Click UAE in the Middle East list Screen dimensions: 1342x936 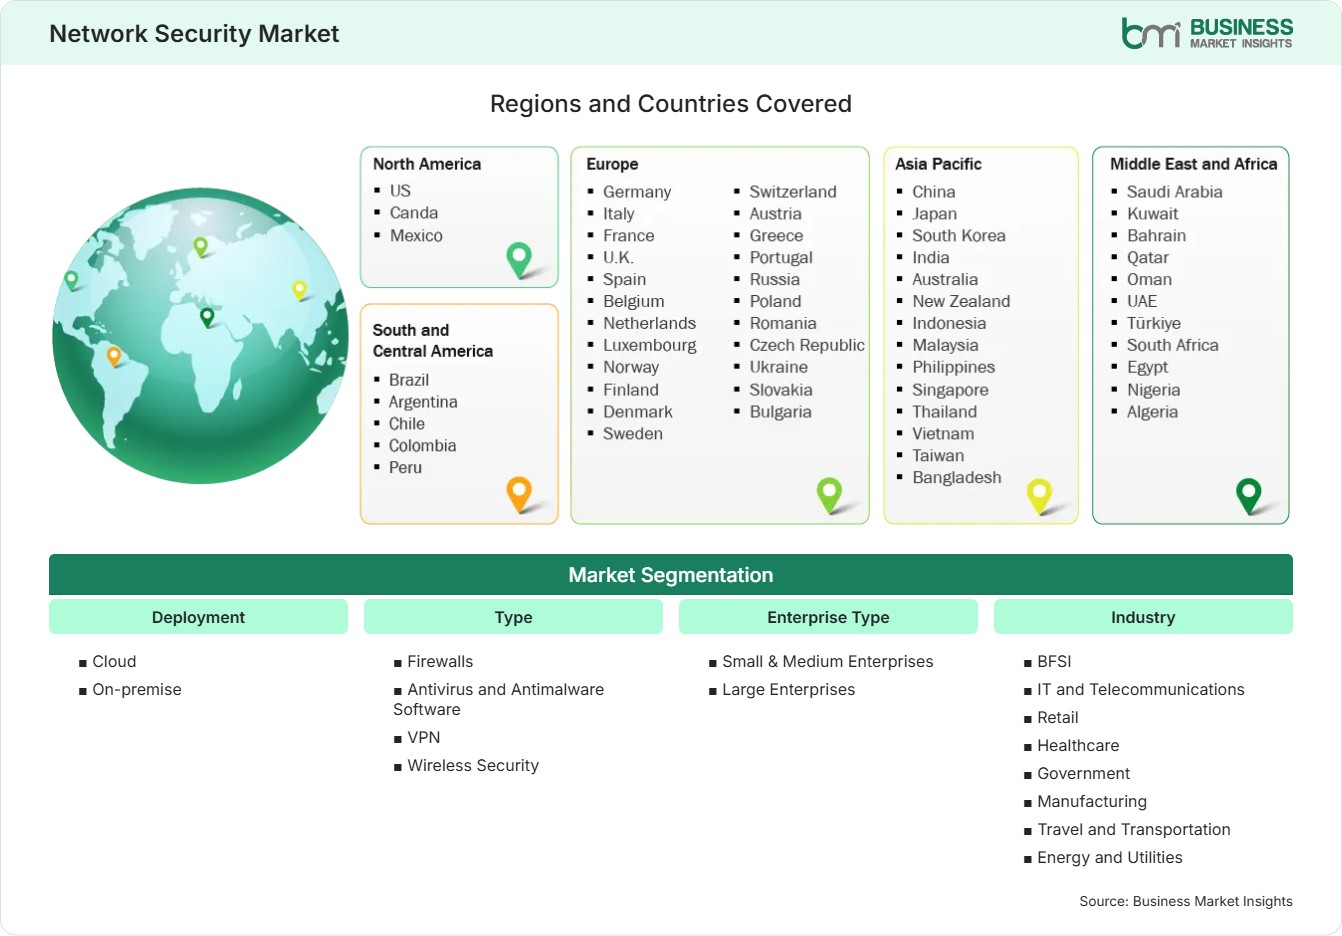(1142, 302)
